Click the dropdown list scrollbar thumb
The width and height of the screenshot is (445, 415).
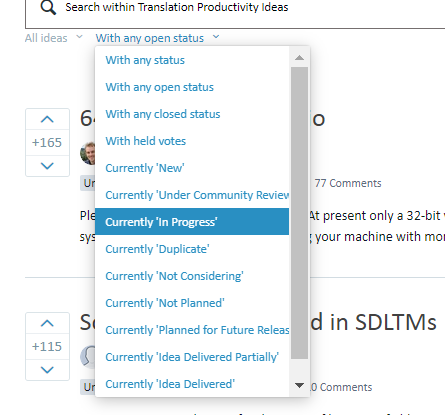tap(299, 213)
